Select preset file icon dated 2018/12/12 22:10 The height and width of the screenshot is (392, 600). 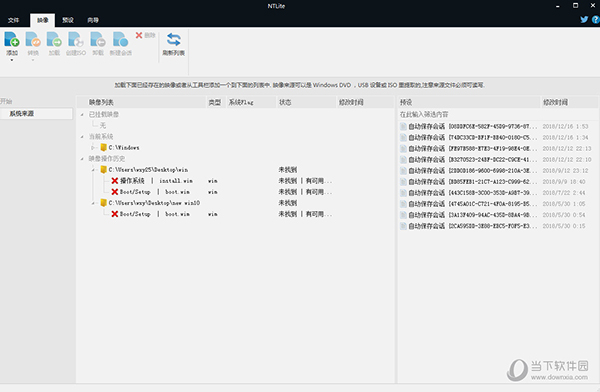(403, 160)
